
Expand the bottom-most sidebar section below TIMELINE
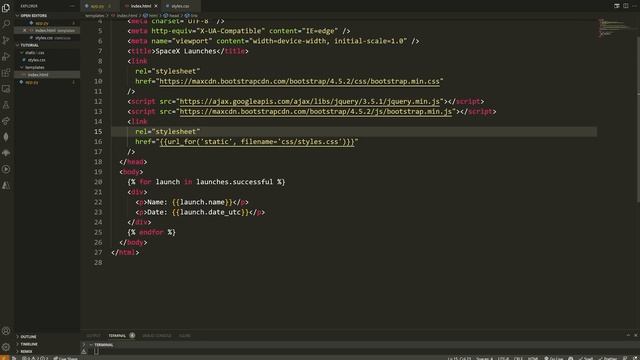click(x=47, y=351)
